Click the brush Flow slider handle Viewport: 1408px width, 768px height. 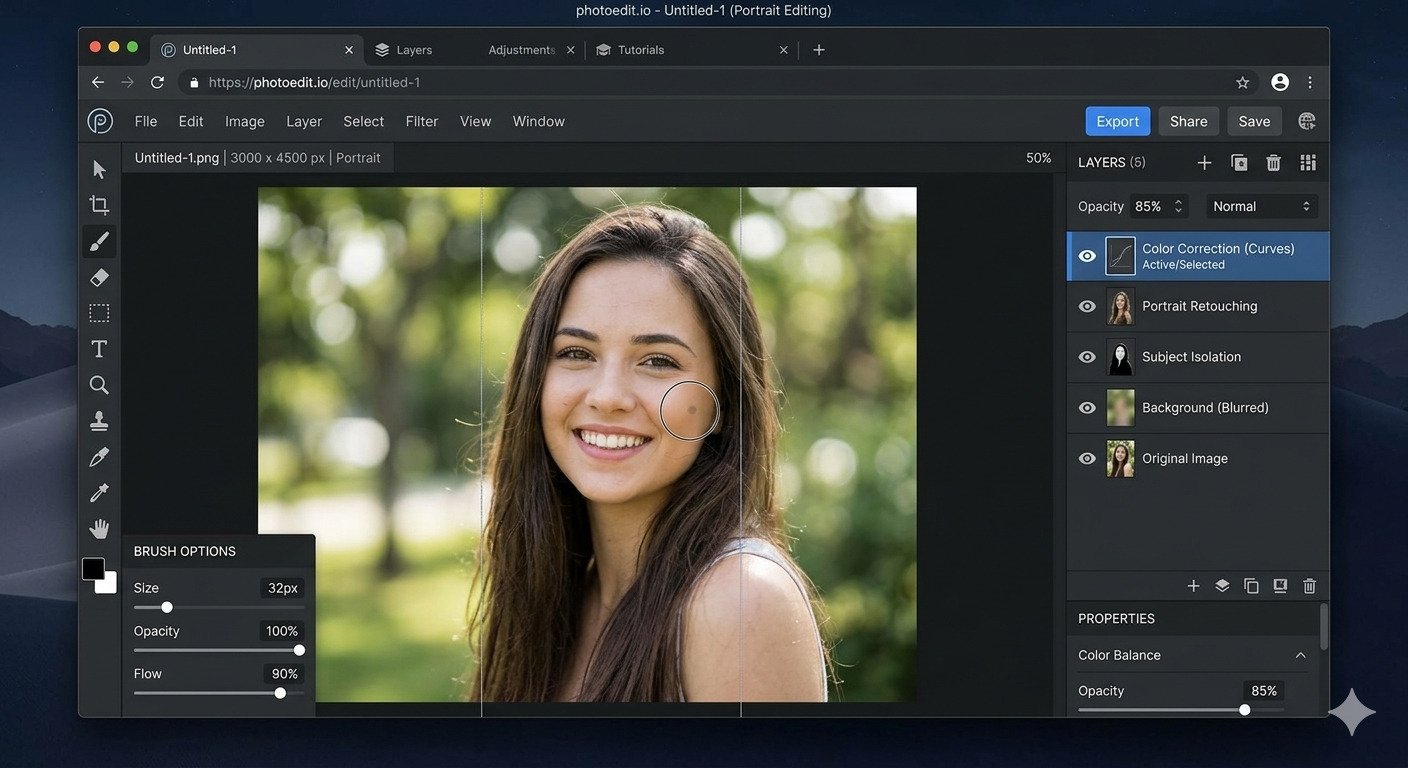(280, 693)
